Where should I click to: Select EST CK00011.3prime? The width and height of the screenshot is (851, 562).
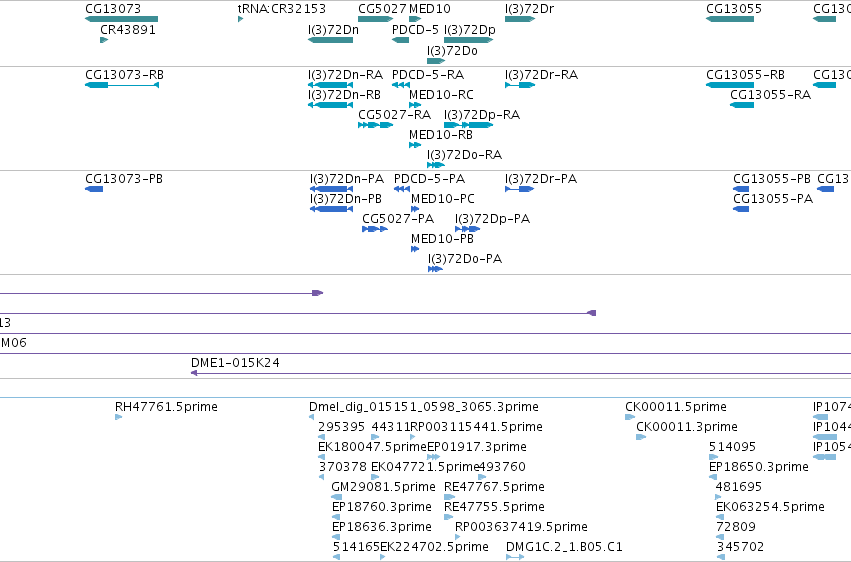click(x=641, y=437)
